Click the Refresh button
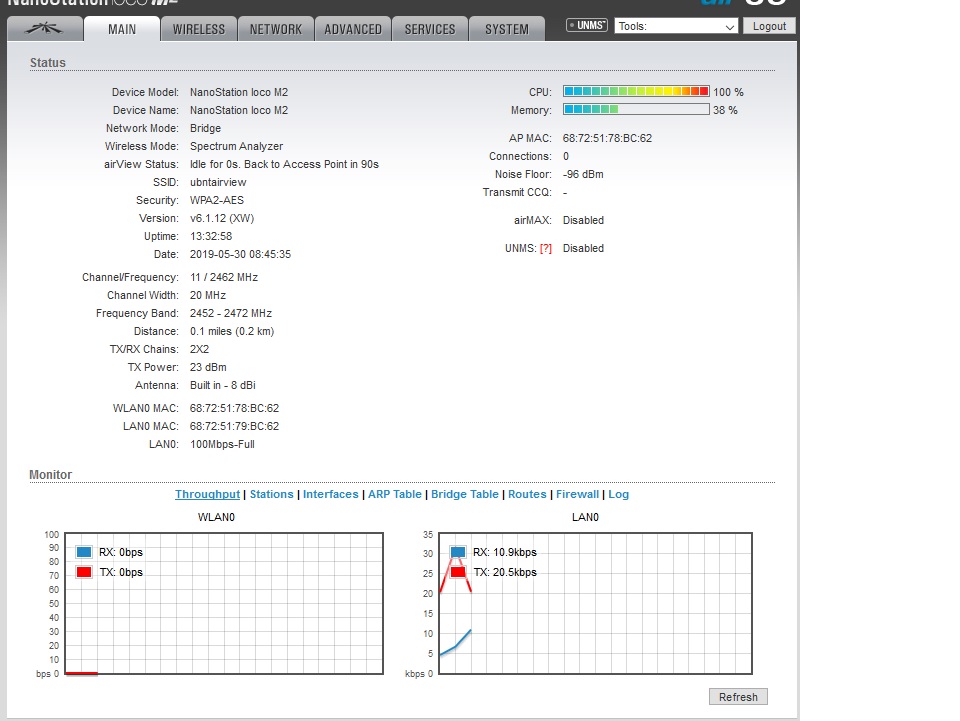Viewport: 960px width, 721px height. 738,697
